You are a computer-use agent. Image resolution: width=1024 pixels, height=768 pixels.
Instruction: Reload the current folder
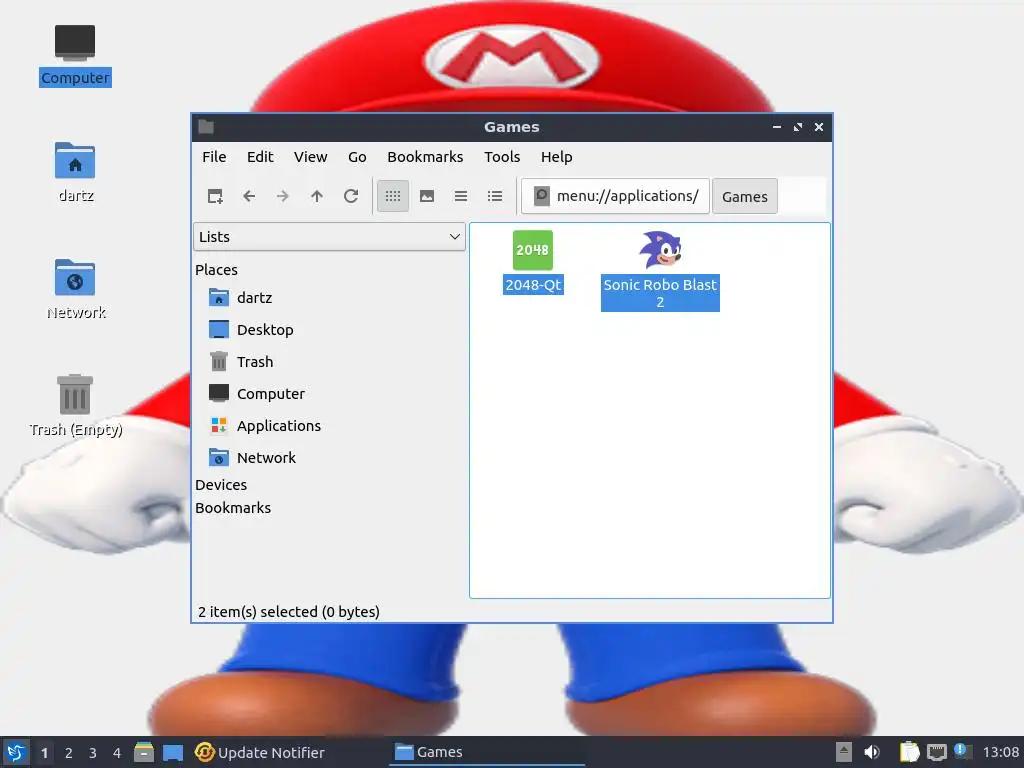coord(351,196)
